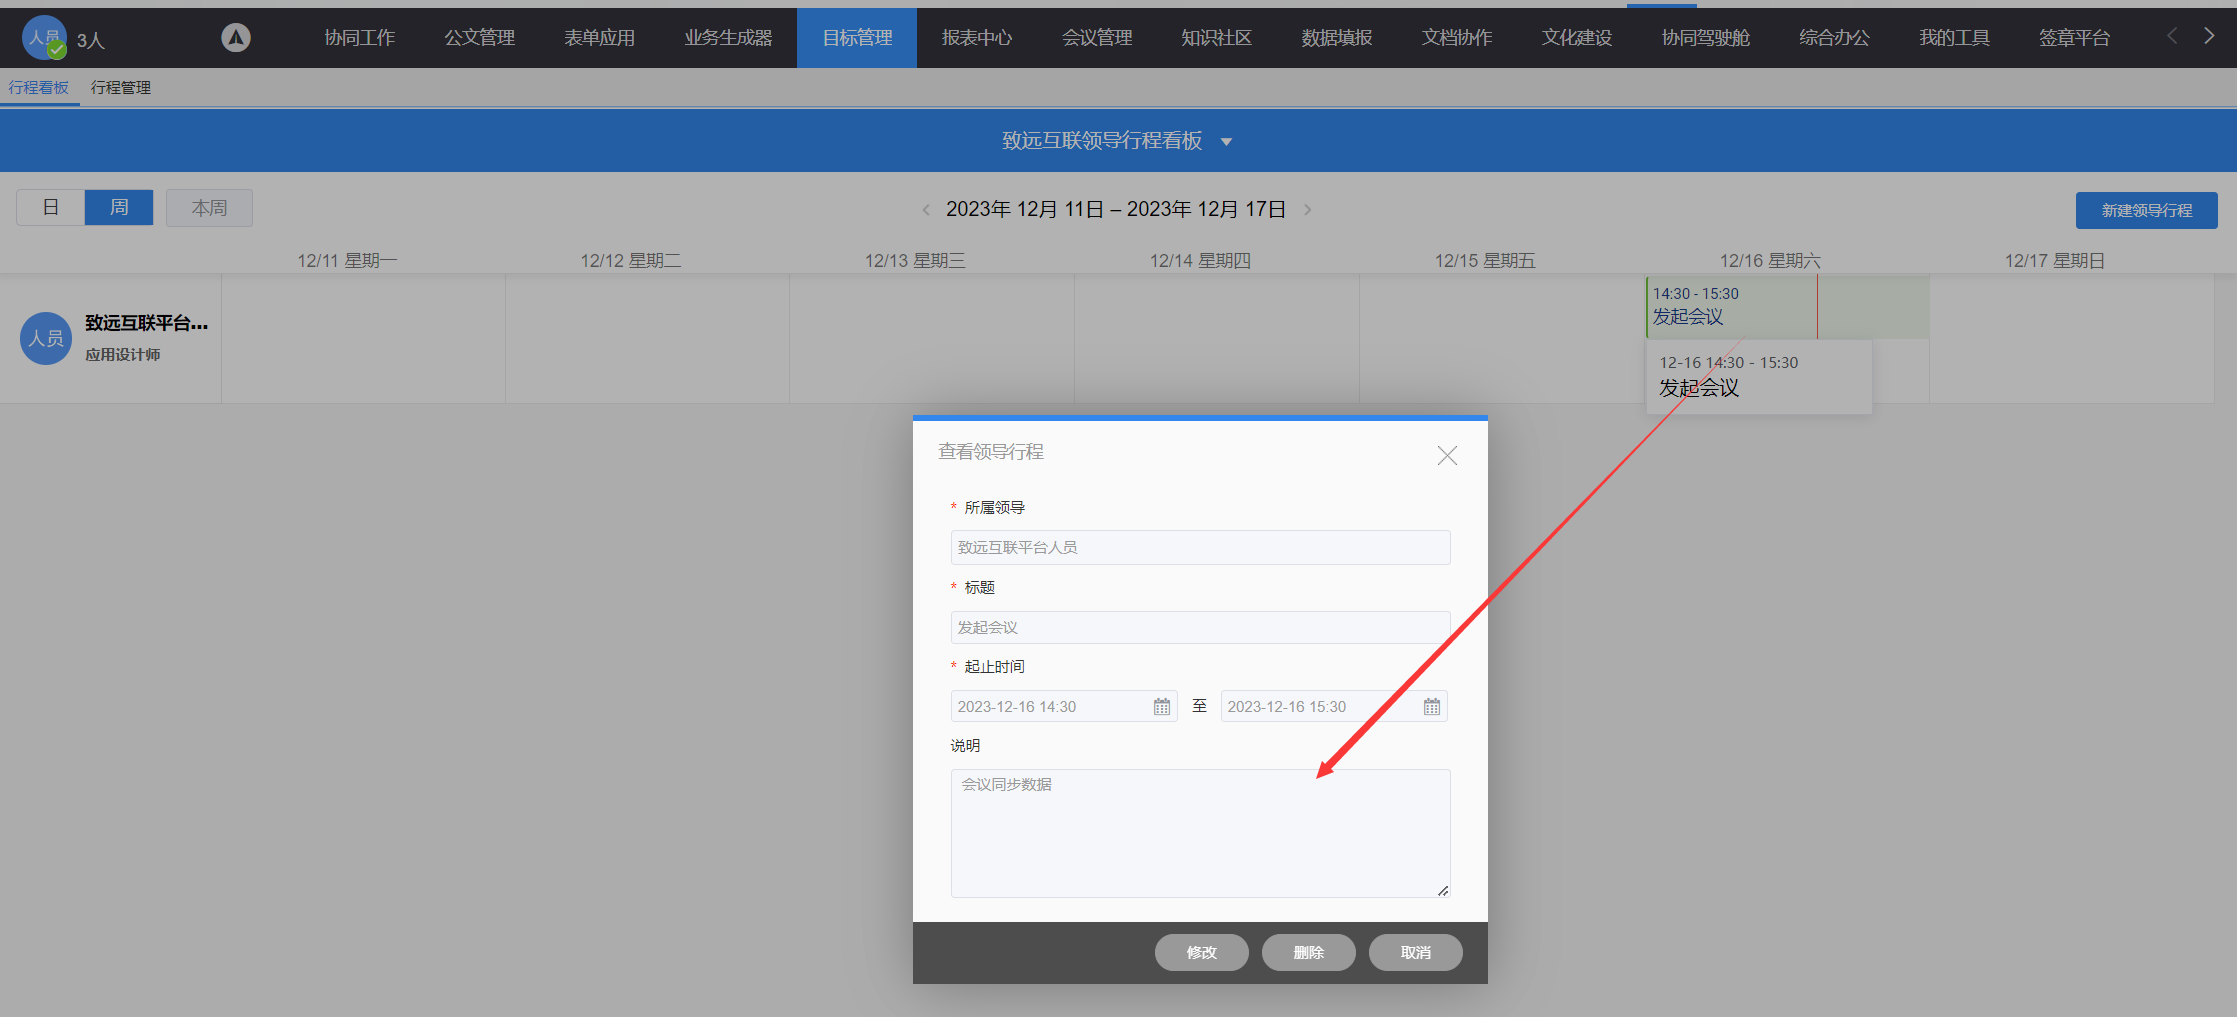Open the 表单应用 menu
This screenshot has height=1017, width=2237.
point(599,38)
